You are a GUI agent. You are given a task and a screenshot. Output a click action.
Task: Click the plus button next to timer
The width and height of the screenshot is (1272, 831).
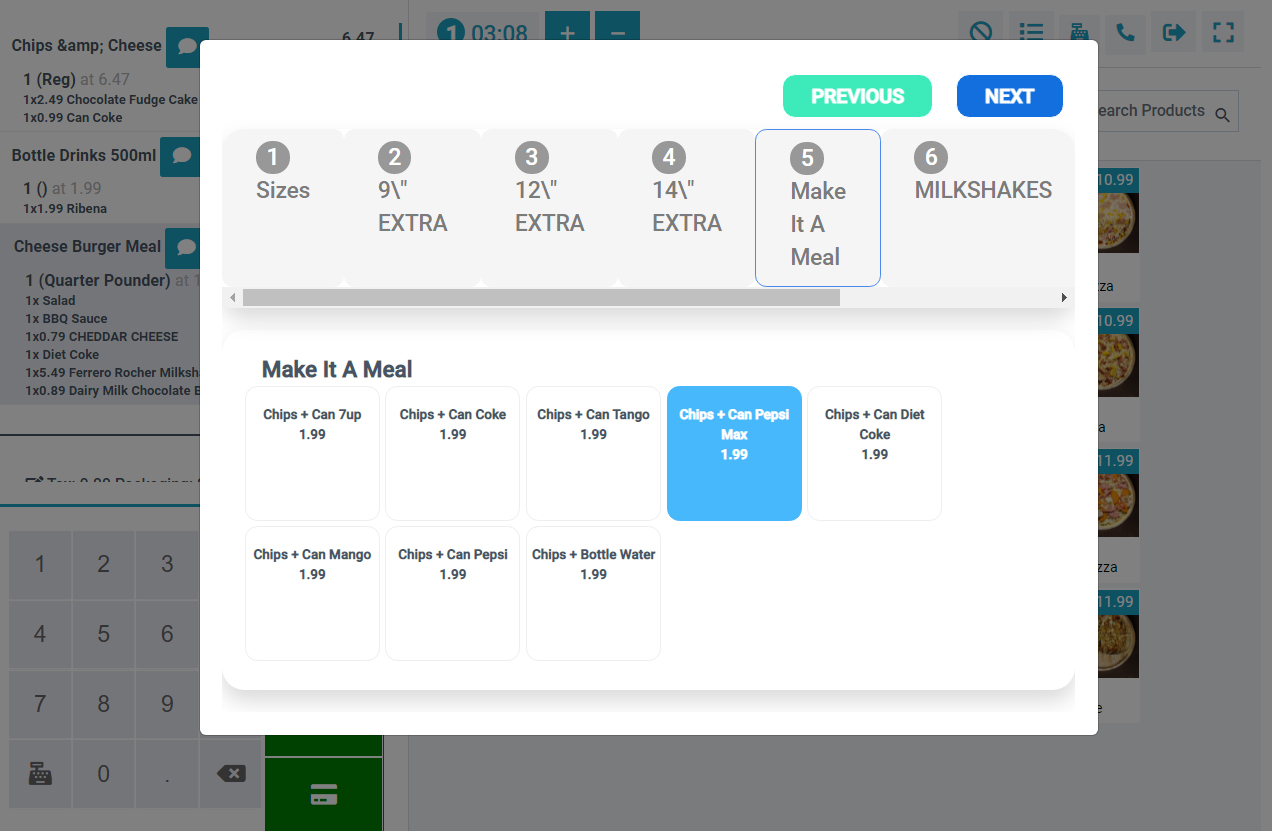[x=567, y=33]
